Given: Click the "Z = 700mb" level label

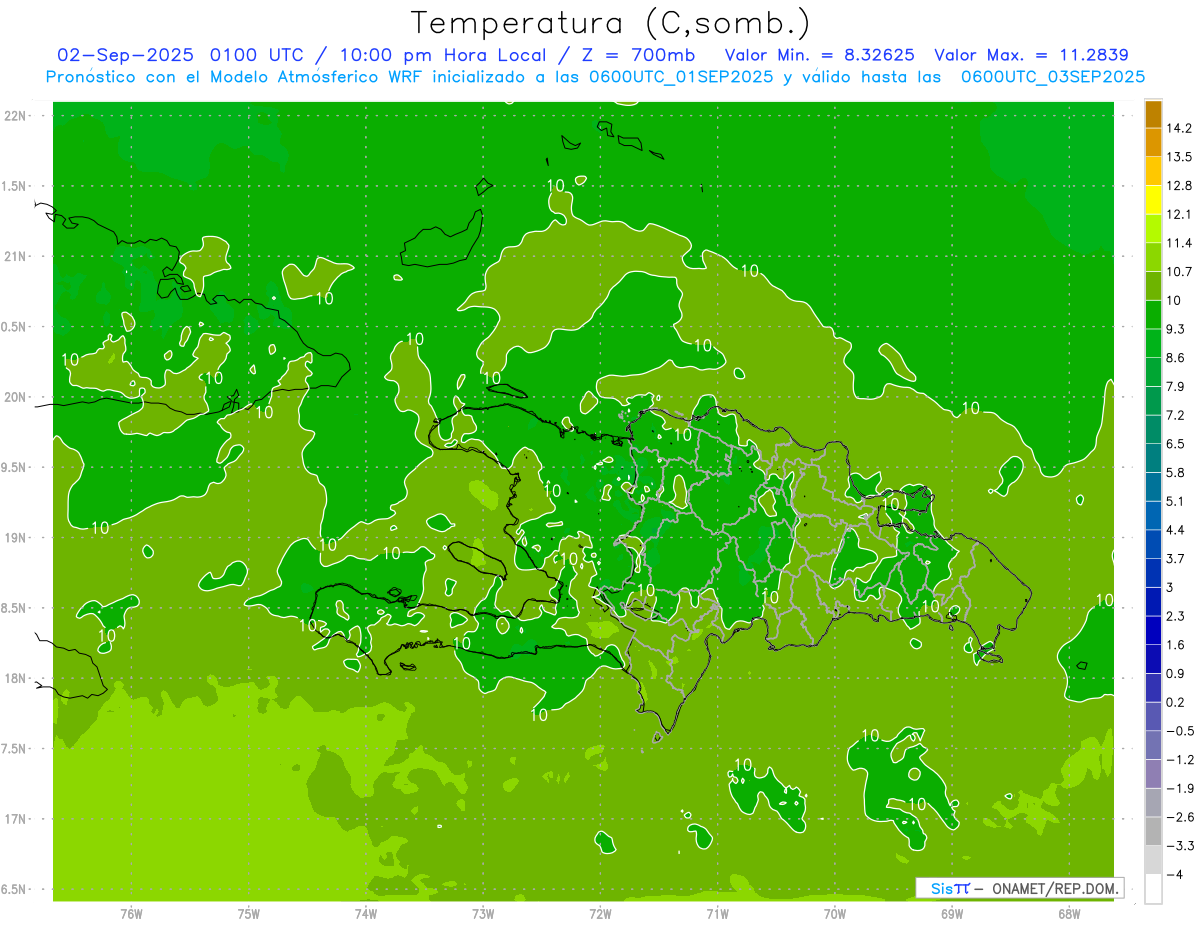Looking at the screenshot, I should 636,55.
